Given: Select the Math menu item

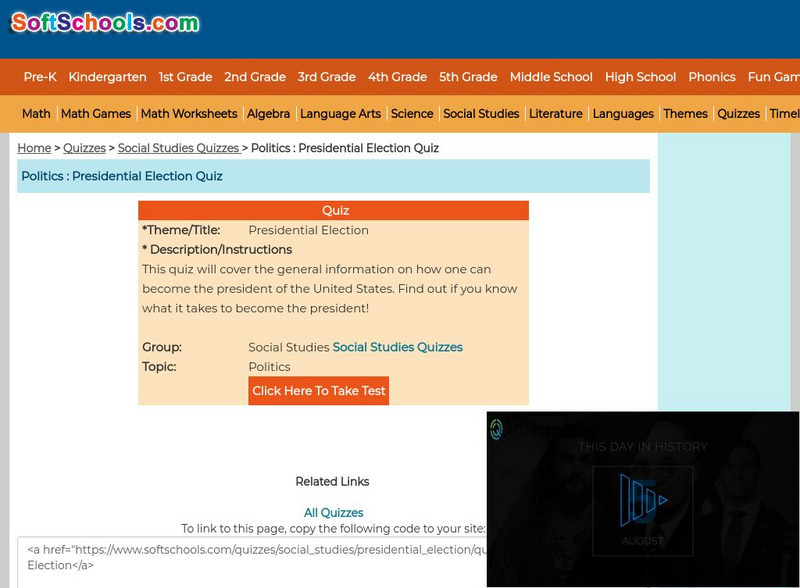Looking at the screenshot, I should [x=34, y=114].
